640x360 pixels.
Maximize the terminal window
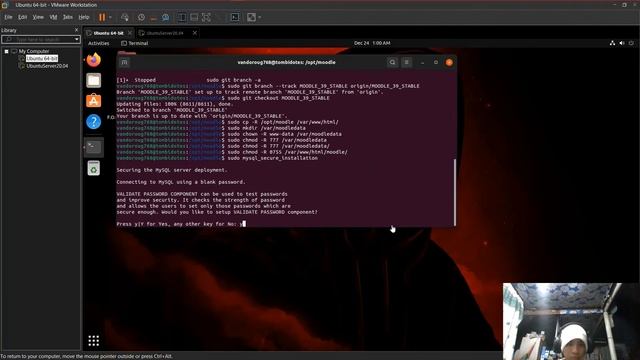point(436,62)
